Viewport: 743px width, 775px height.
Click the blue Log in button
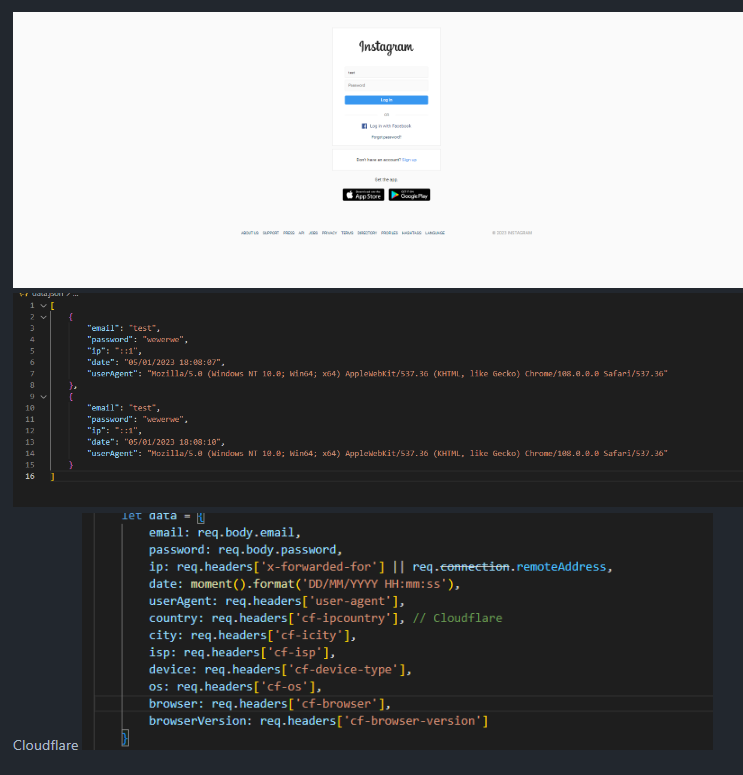[x=386, y=100]
